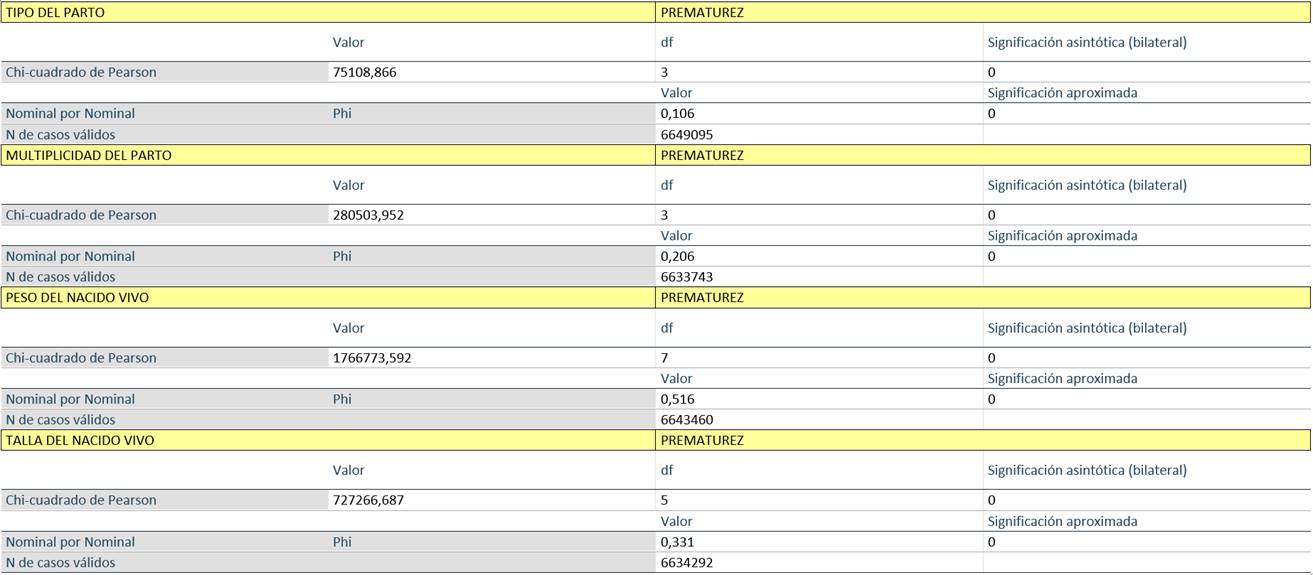Select valid cases count 6649095
The height and width of the screenshot is (575, 1313).
pos(687,135)
